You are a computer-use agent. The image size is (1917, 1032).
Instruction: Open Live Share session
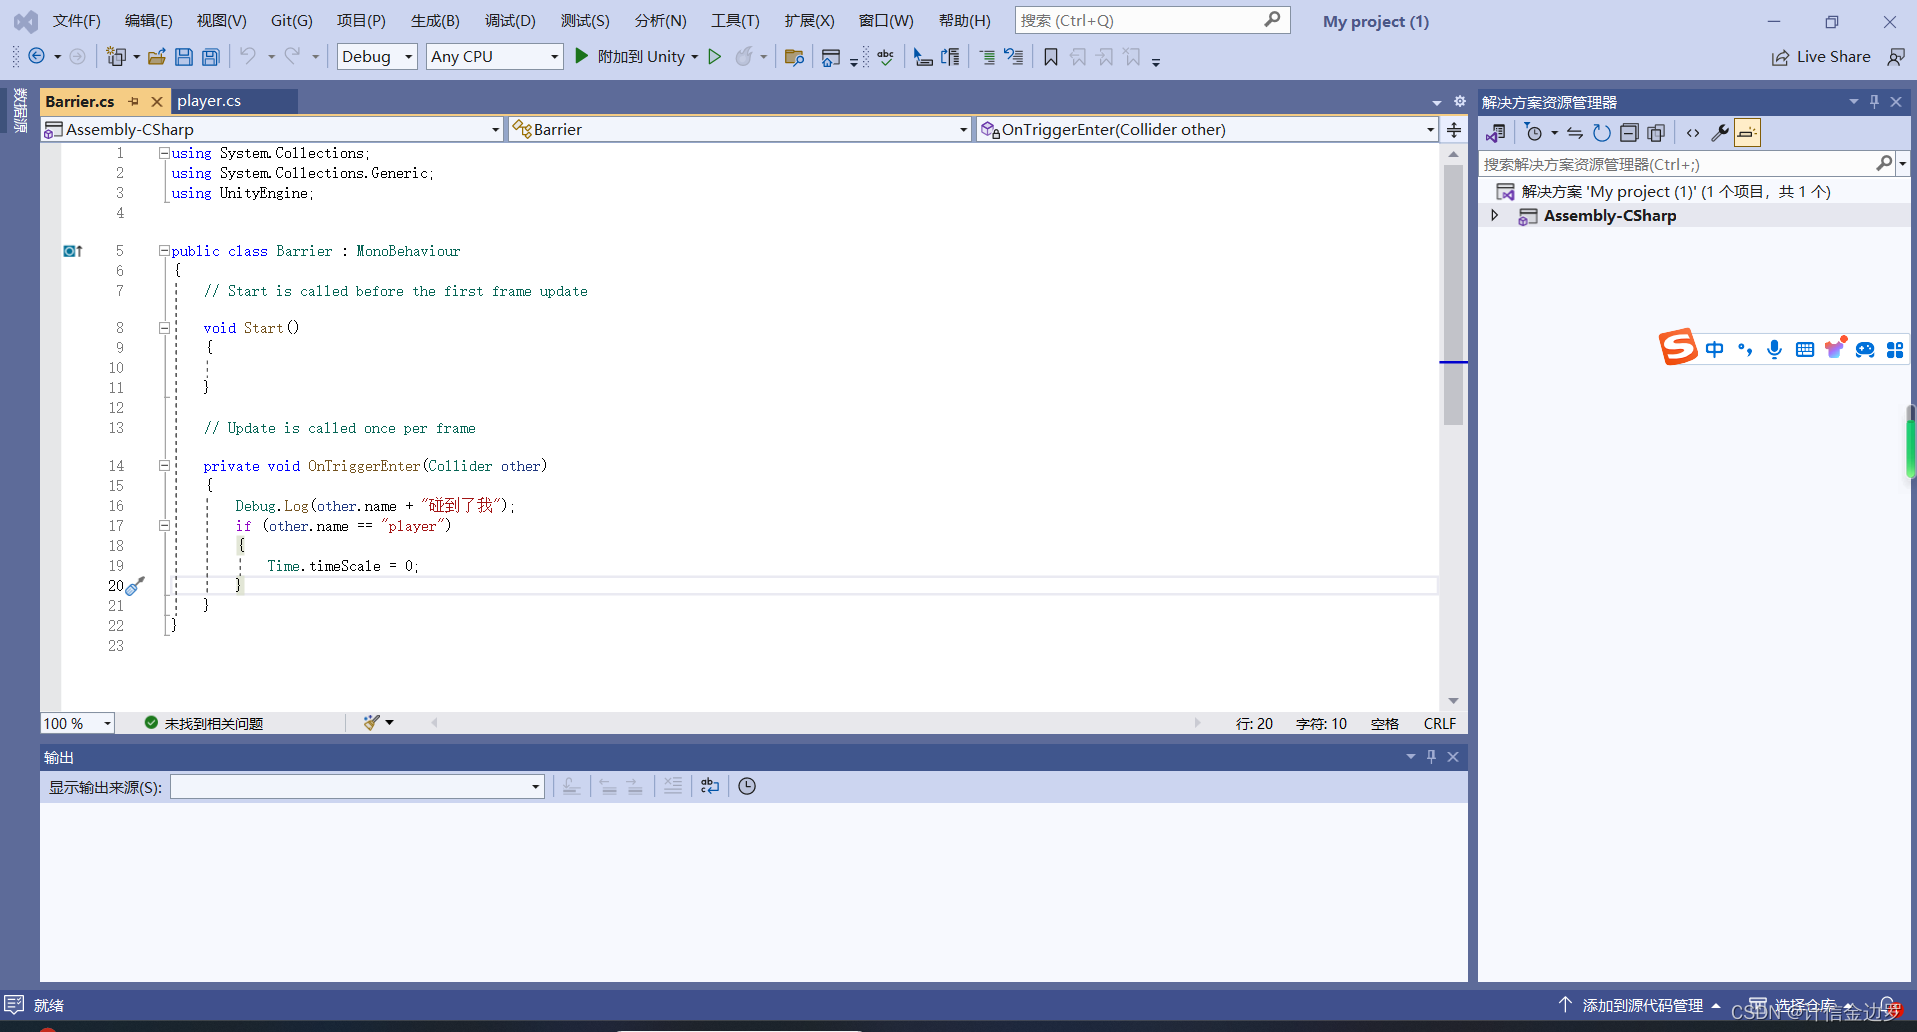pos(1821,57)
